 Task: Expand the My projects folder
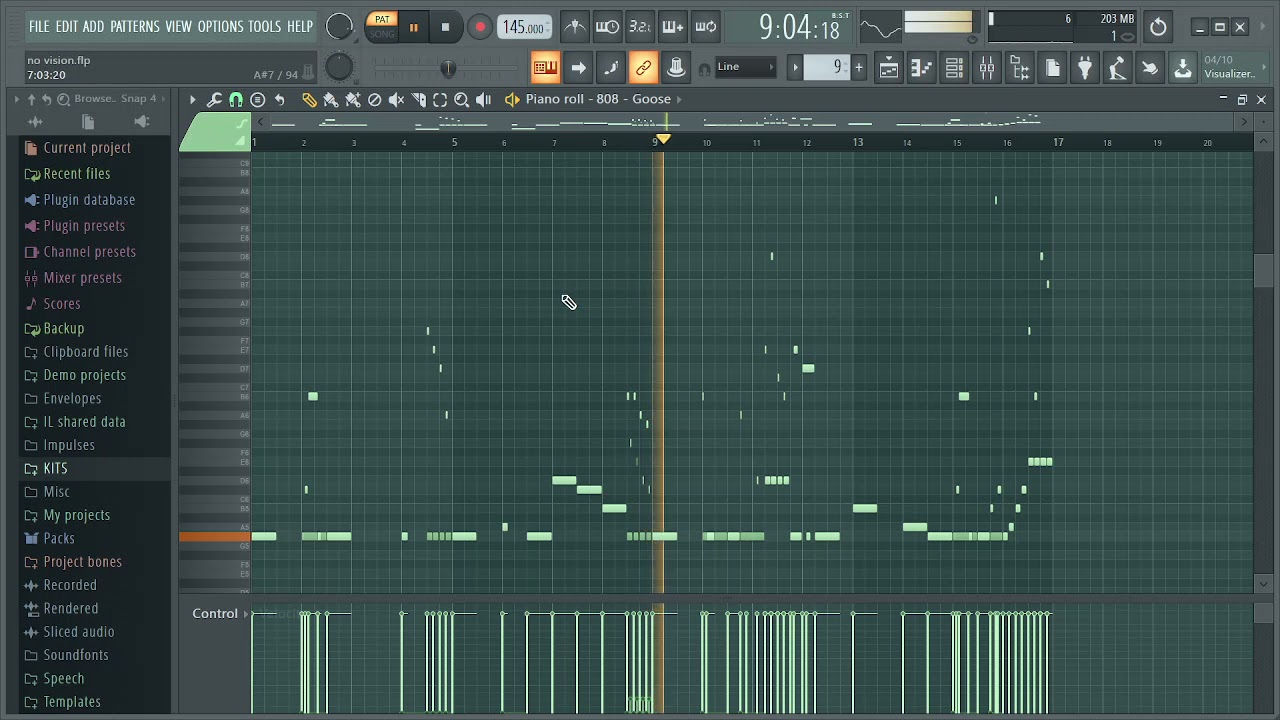pyautogui.click(x=77, y=515)
